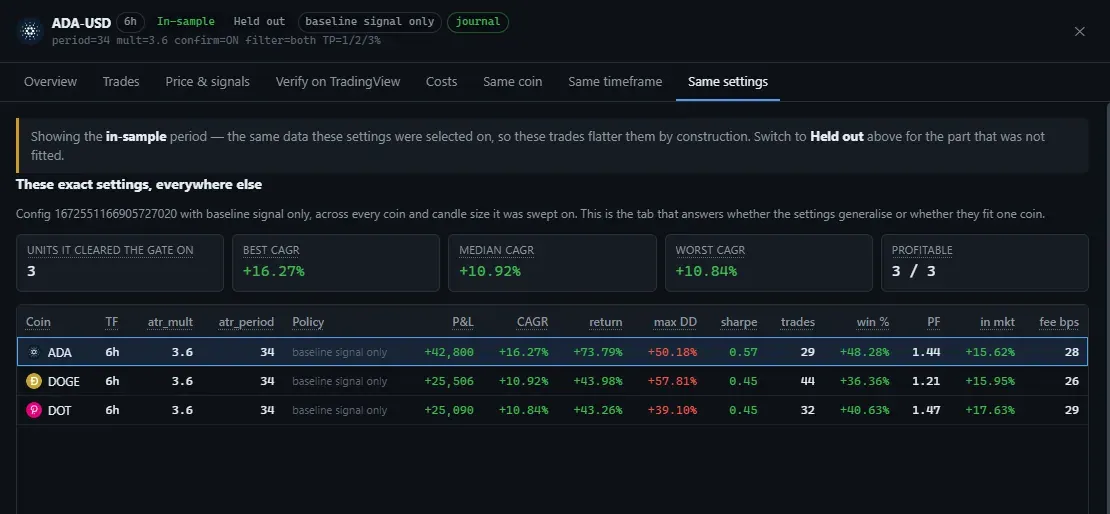
Task: Click the DOGE coin icon in table
Action: pos(33,381)
